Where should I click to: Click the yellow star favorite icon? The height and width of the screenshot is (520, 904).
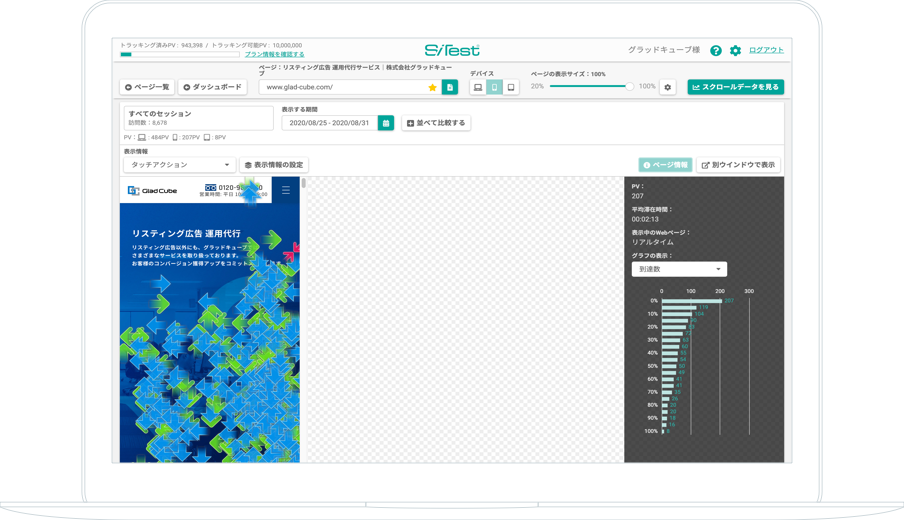(433, 88)
